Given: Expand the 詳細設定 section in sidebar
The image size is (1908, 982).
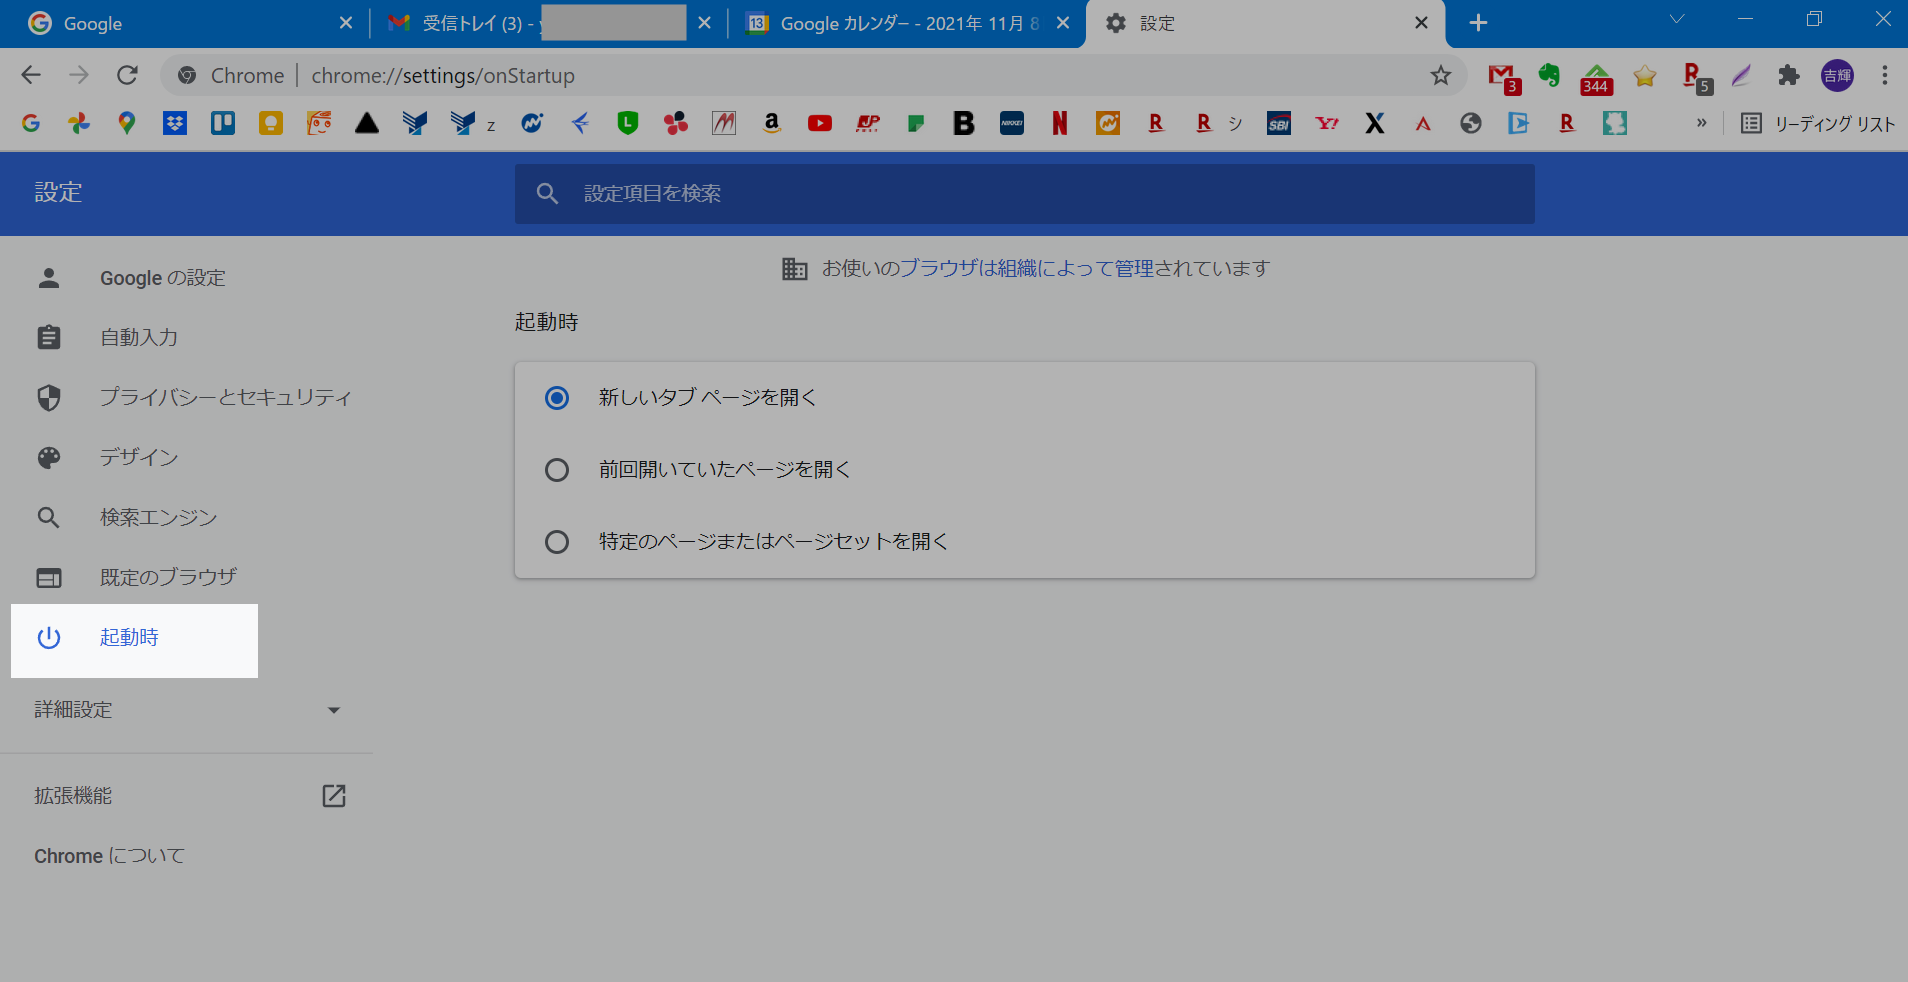Looking at the screenshot, I should (x=187, y=710).
